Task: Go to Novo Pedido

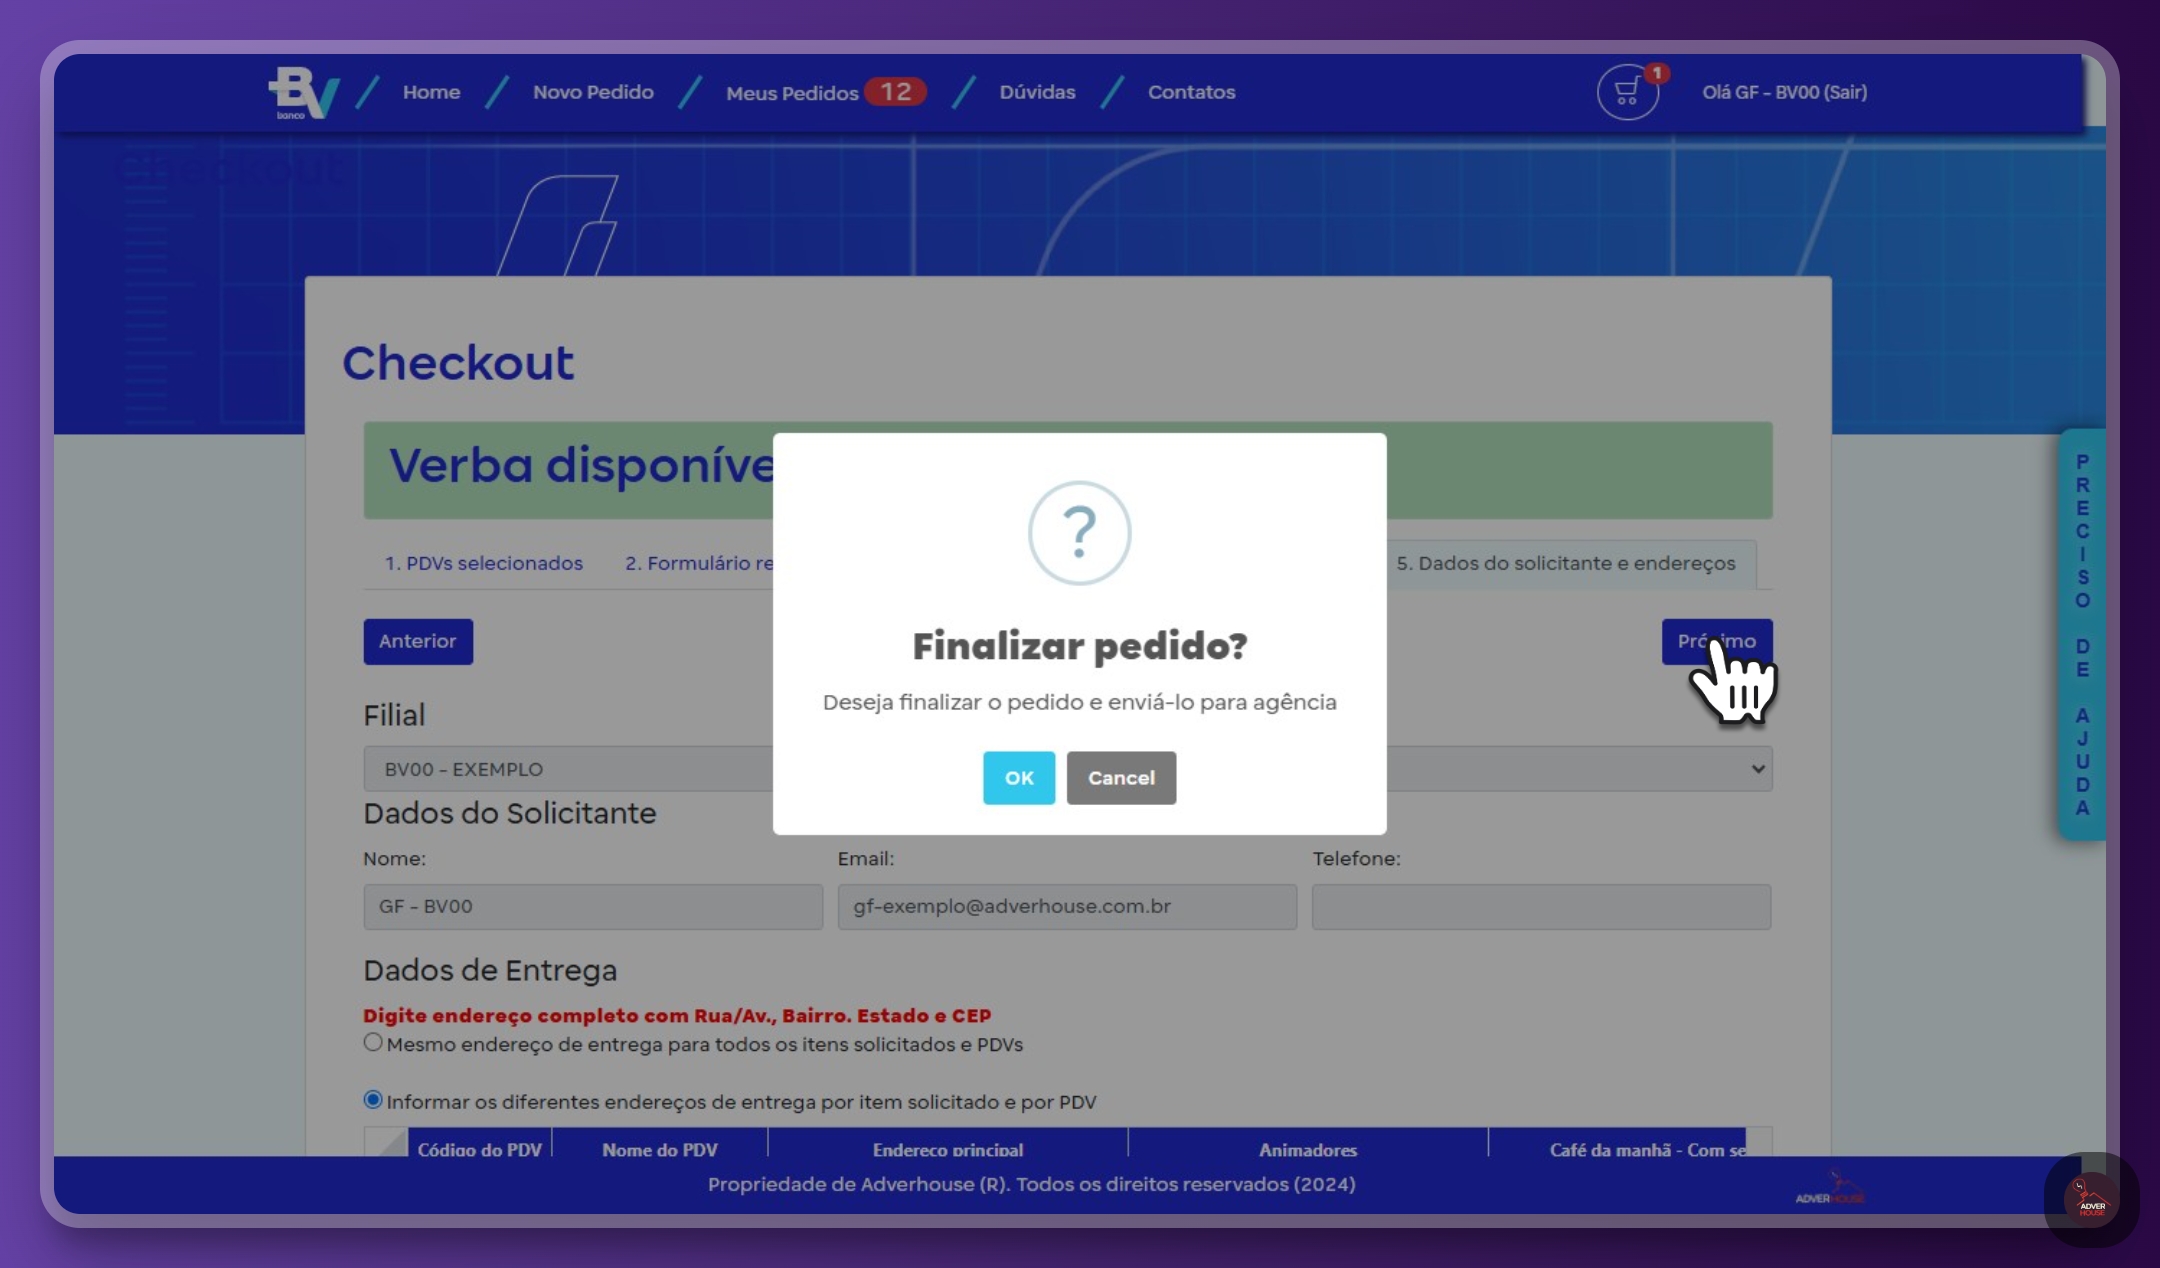Action: coord(593,92)
